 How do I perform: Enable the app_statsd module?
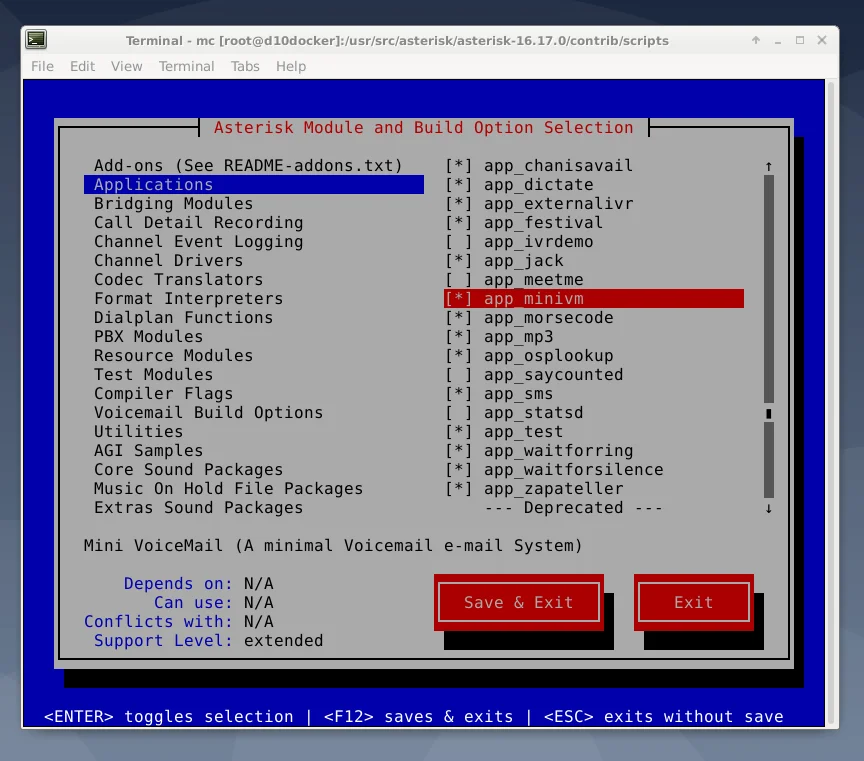click(x=458, y=413)
